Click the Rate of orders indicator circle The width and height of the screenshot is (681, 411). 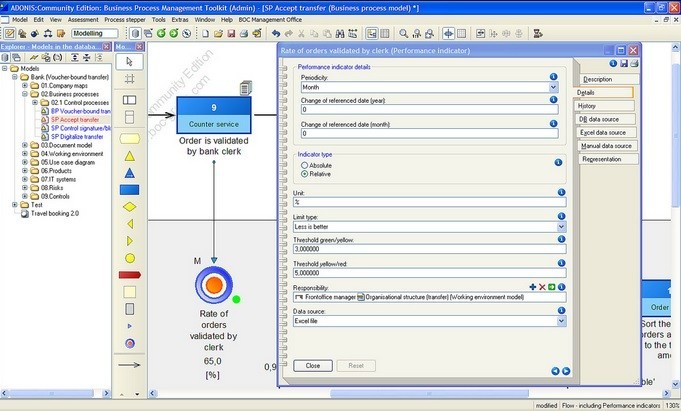[x=214, y=286]
